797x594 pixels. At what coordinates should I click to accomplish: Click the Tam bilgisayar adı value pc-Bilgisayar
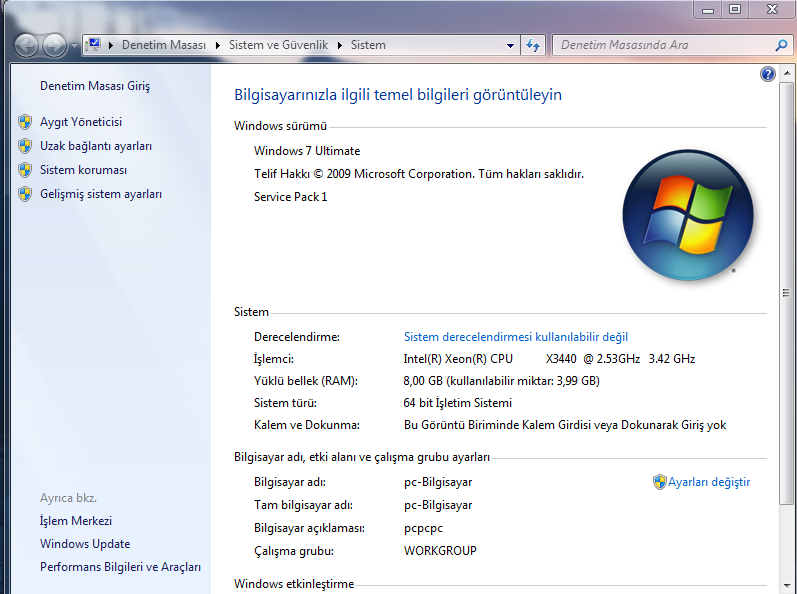tap(438, 505)
